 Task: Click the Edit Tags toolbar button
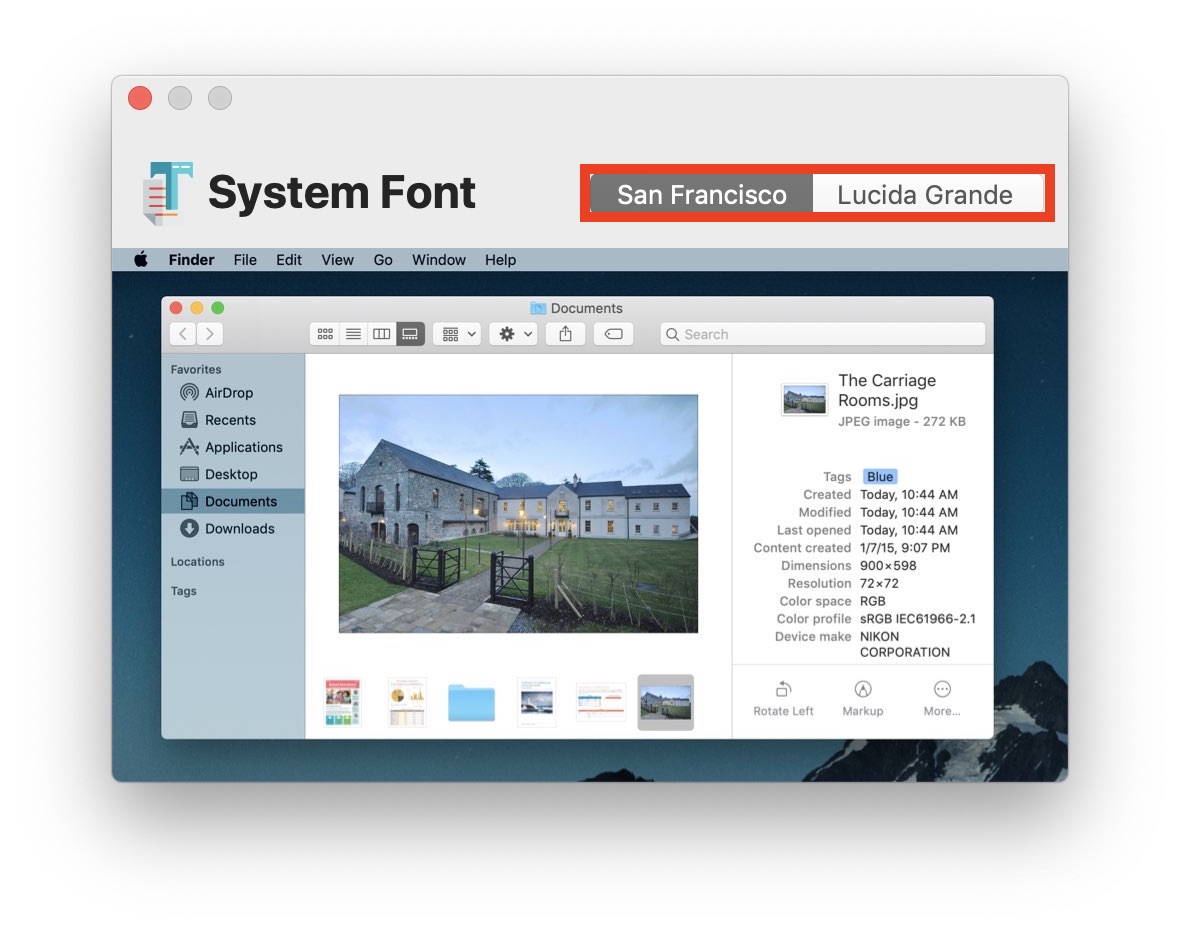pyautogui.click(x=613, y=334)
